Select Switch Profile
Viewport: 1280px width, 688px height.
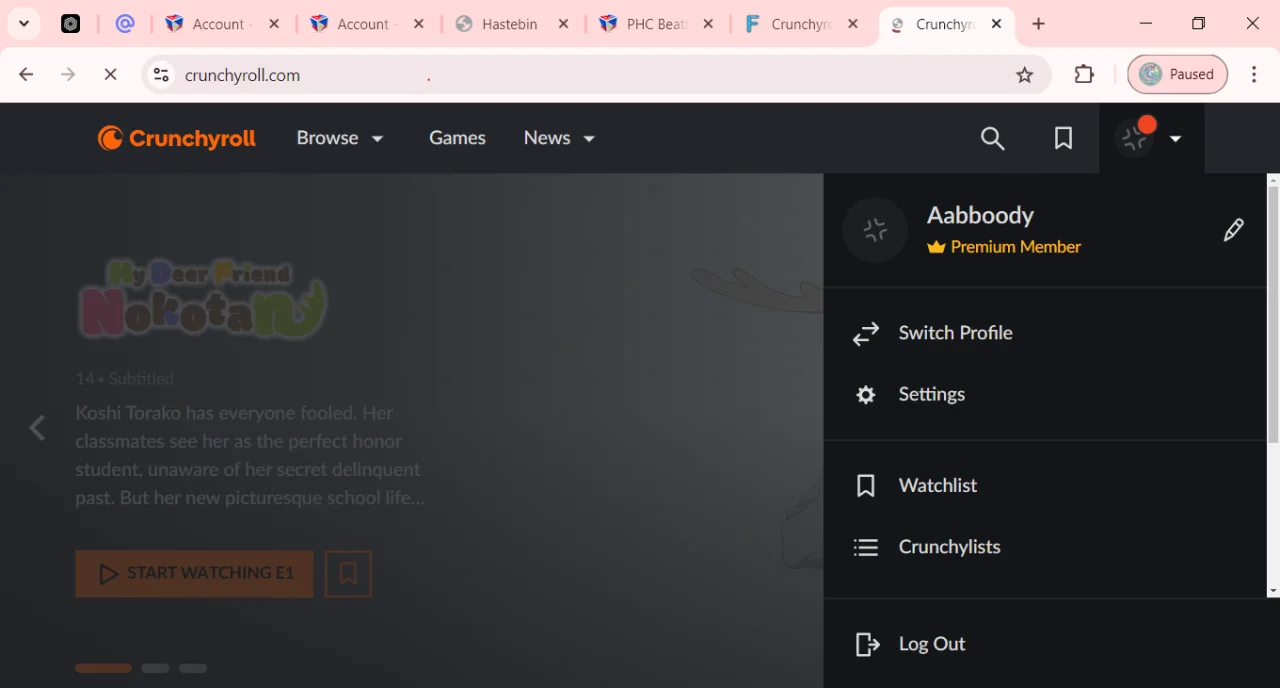[955, 333]
